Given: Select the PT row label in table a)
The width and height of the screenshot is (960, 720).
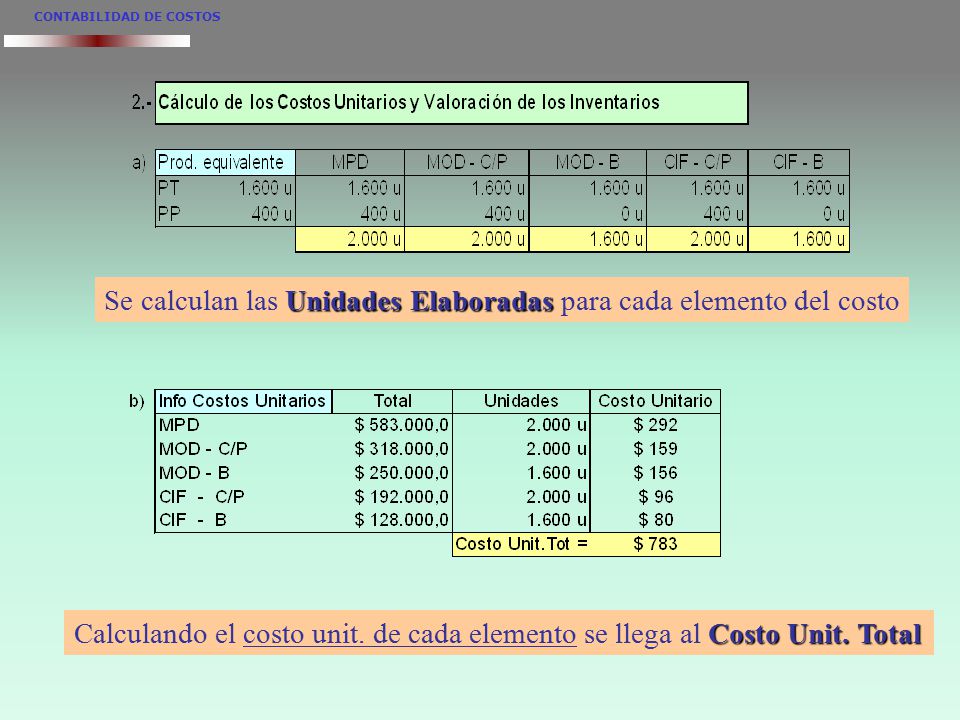Looking at the screenshot, I should click(168, 188).
